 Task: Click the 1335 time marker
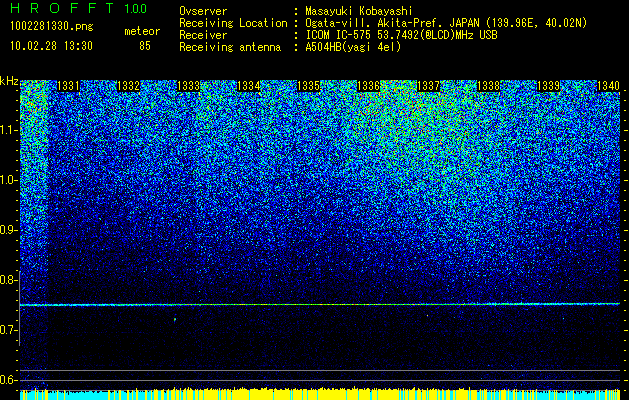(308, 86)
